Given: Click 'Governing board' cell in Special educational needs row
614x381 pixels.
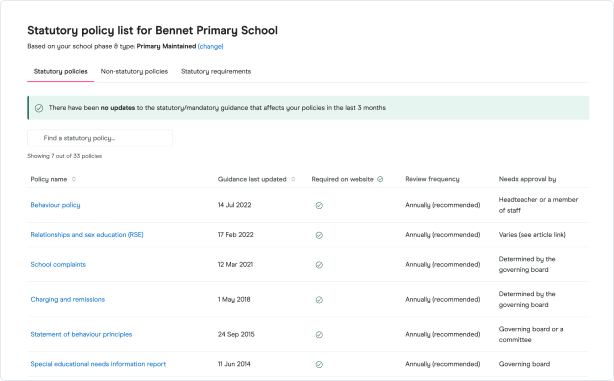Looking at the screenshot, I should click(x=524, y=364).
